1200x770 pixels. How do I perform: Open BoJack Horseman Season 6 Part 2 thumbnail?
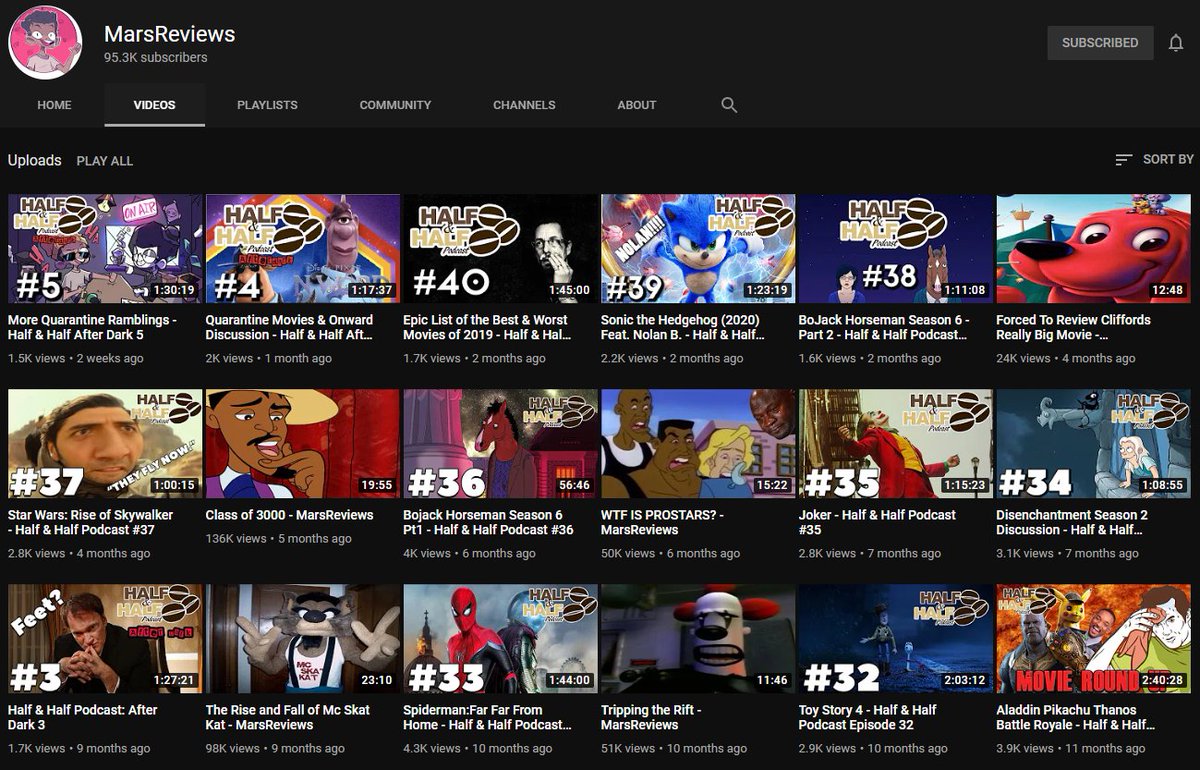point(896,248)
